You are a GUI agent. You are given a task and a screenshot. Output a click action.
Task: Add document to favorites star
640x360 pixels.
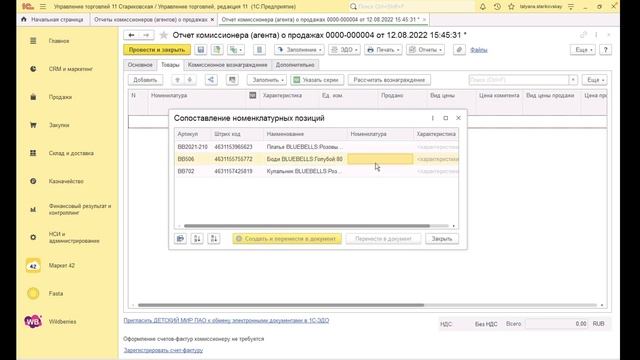point(163,36)
